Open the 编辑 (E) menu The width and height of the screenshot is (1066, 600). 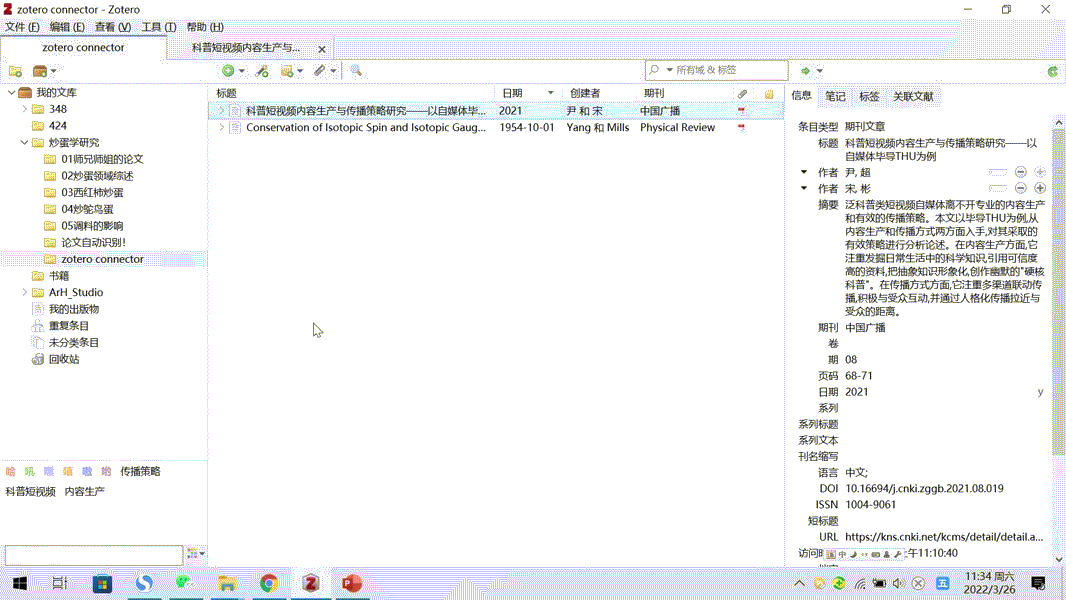(x=67, y=27)
